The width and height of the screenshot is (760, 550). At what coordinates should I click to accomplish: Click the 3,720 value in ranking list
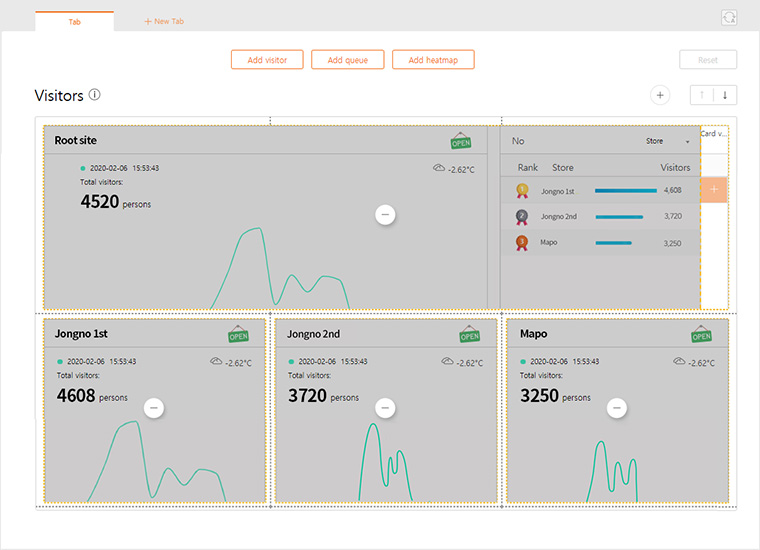(673, 216)
